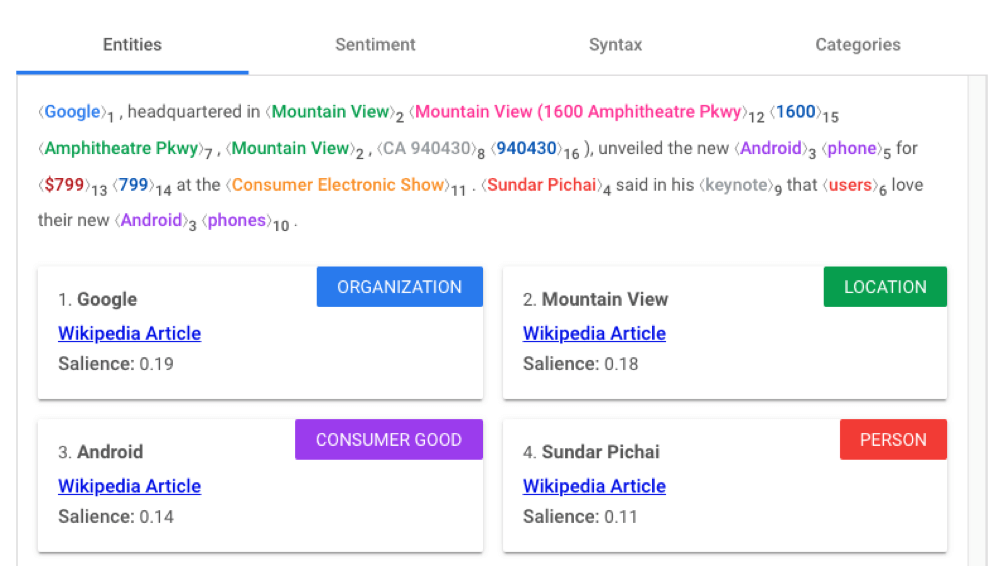Image resolution: width=1002 pixels, height=566 pixels.
Task: Select the Syntax tab
Action: [x=615, y=45]
